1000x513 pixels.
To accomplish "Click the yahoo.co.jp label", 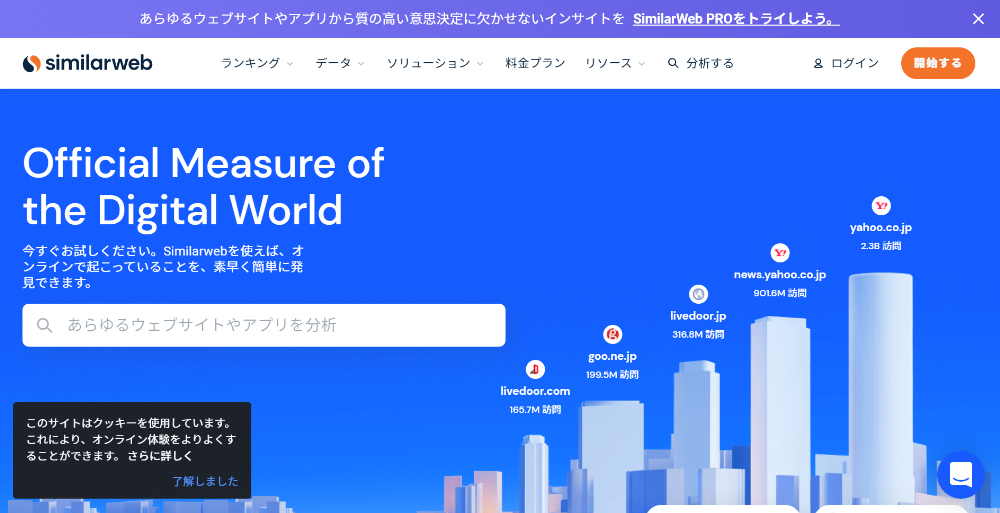I will (x=881, y=228).
